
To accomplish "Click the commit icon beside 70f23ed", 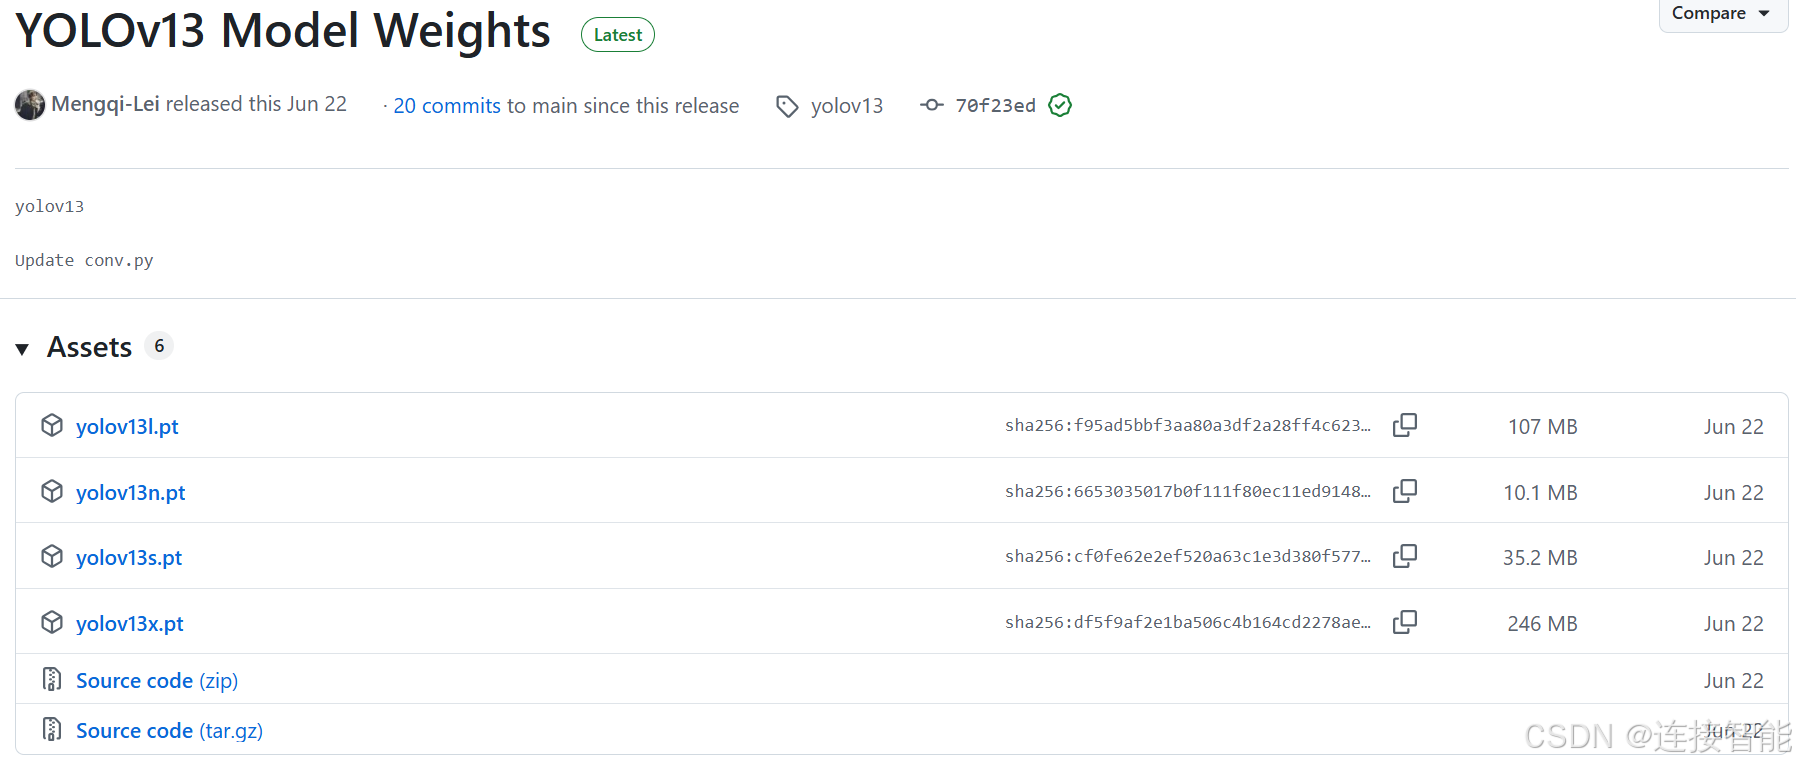I will pyautogui.click(x=932, y=105).
